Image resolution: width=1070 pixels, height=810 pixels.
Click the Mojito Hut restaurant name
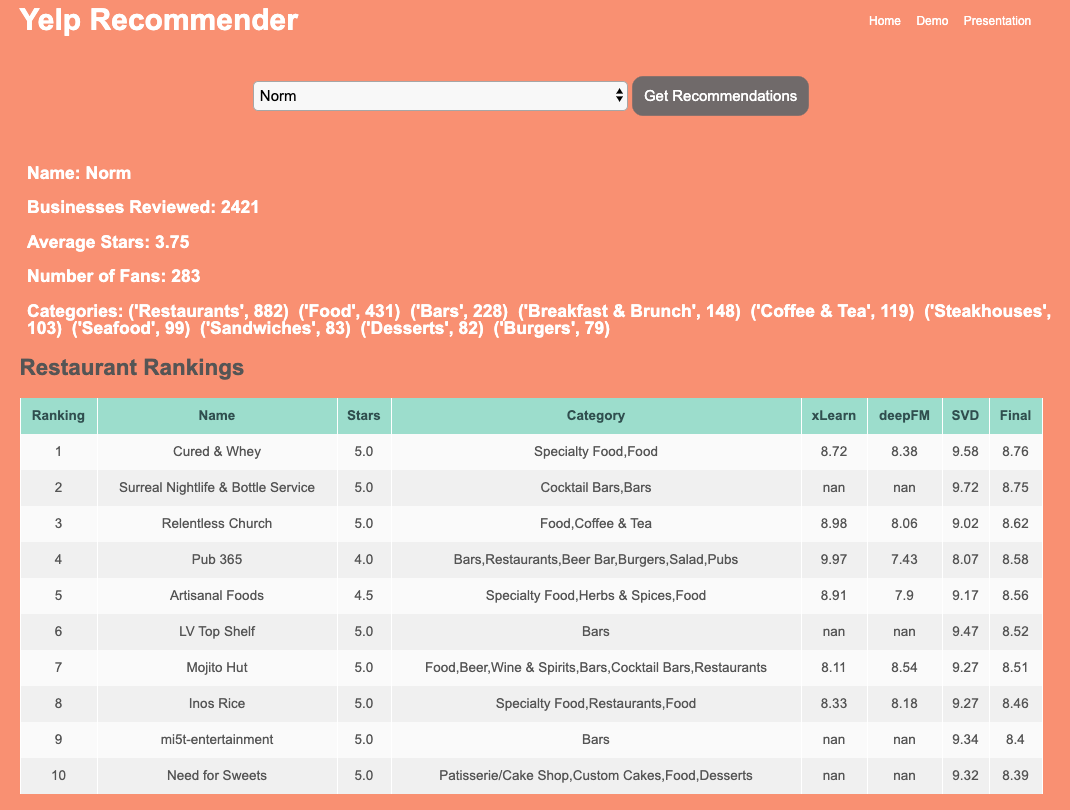tap(217, 667)
